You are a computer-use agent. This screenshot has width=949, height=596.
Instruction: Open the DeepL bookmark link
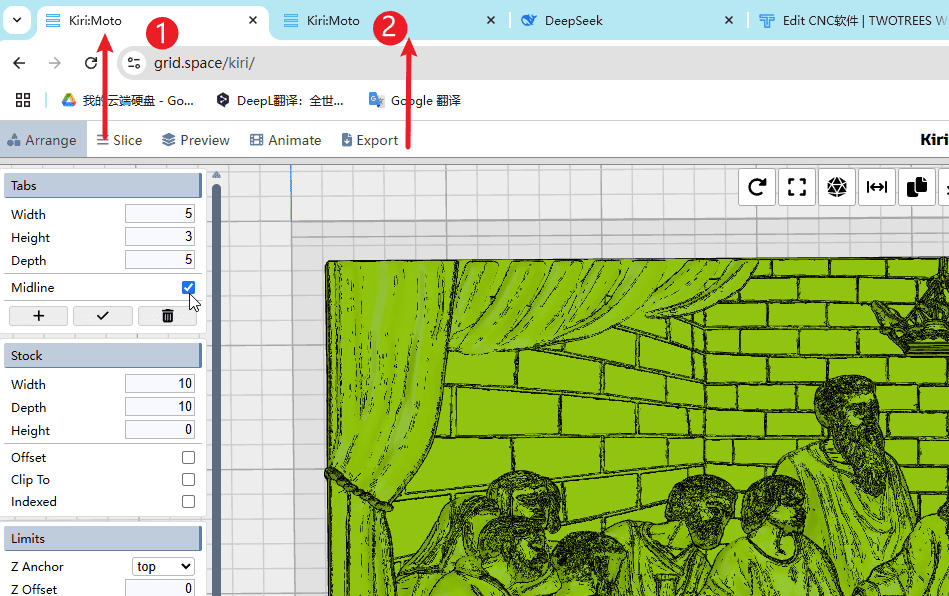point(280,100)
